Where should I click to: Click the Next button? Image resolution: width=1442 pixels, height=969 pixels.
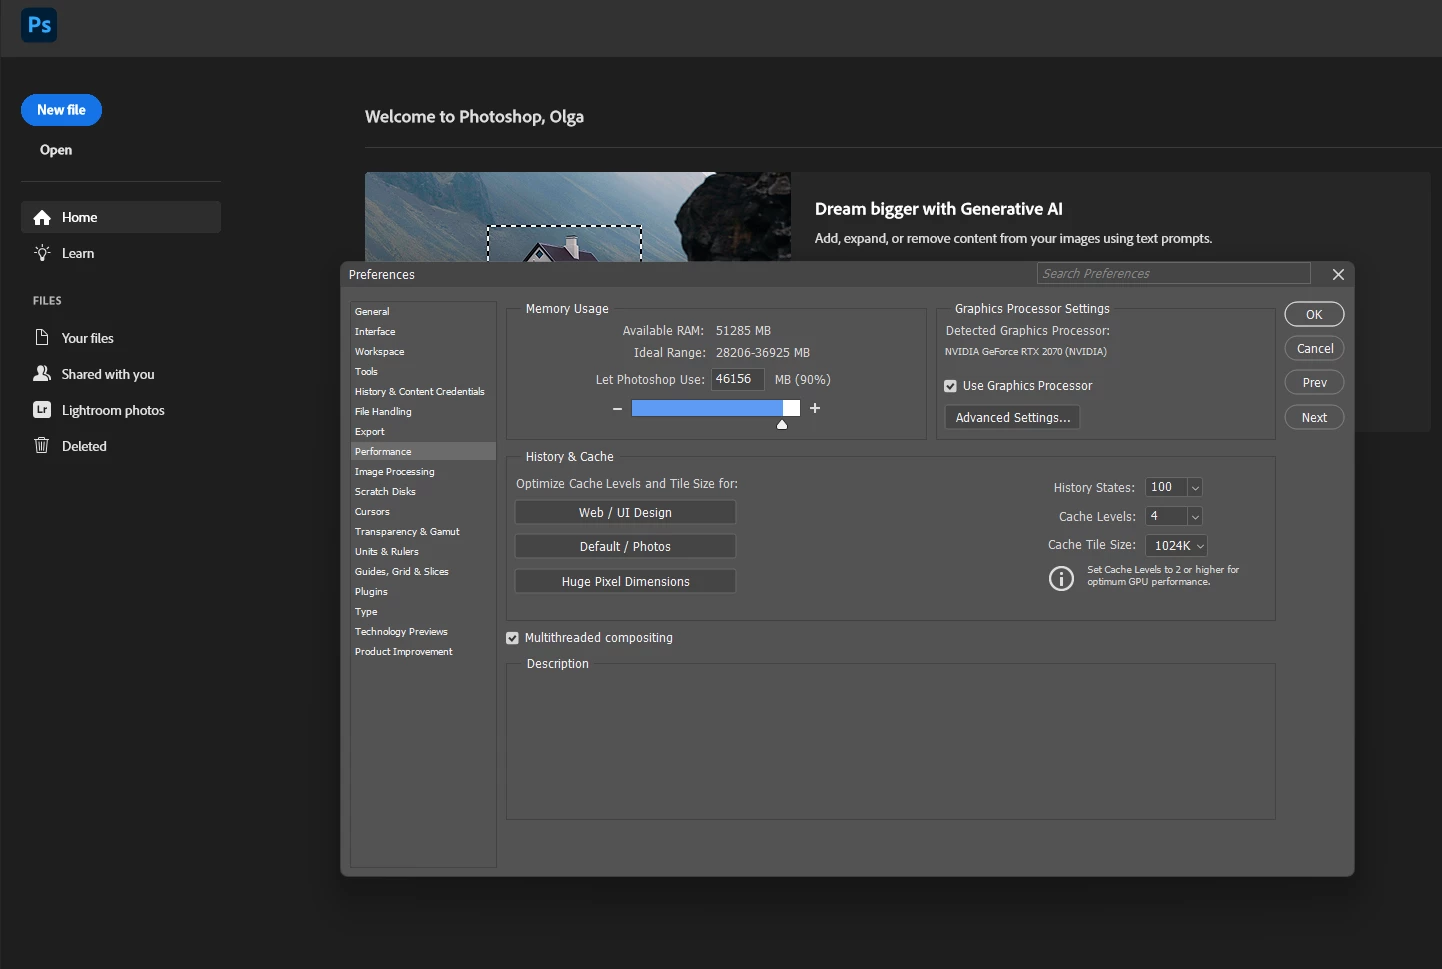[x=1314, y=418]
